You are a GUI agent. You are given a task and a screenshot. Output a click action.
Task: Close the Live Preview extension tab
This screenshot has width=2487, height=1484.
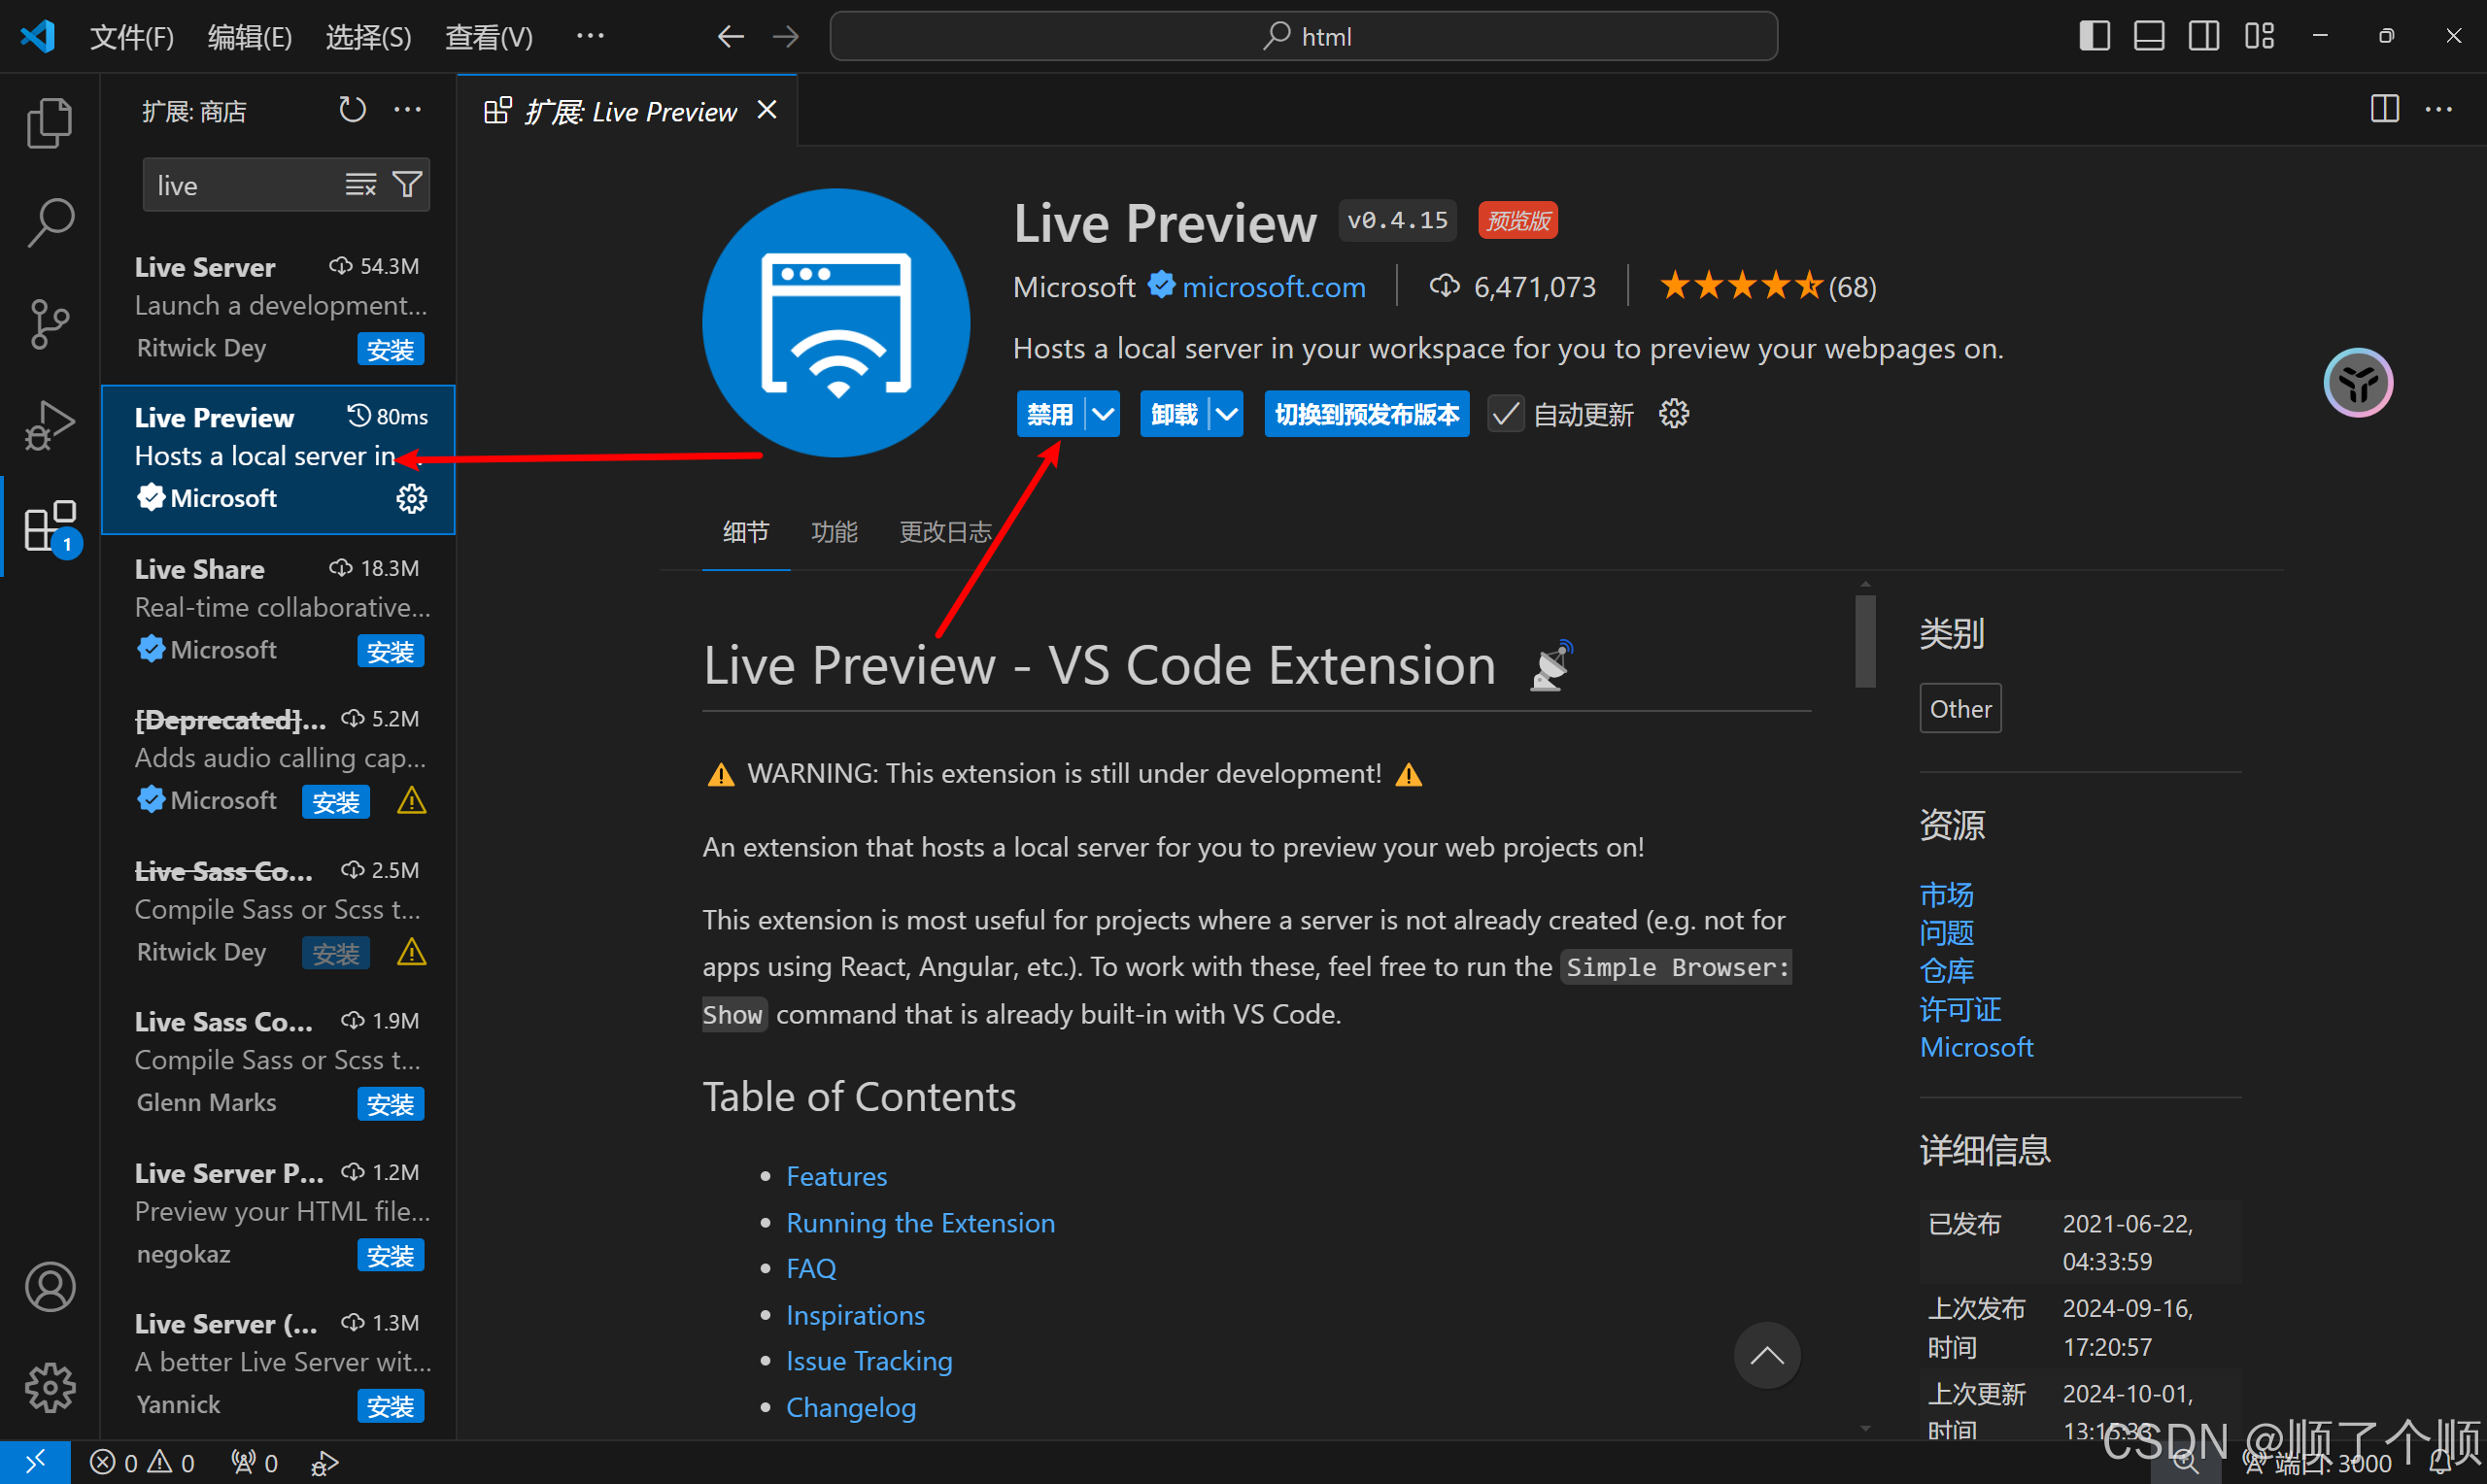(767, 110)
